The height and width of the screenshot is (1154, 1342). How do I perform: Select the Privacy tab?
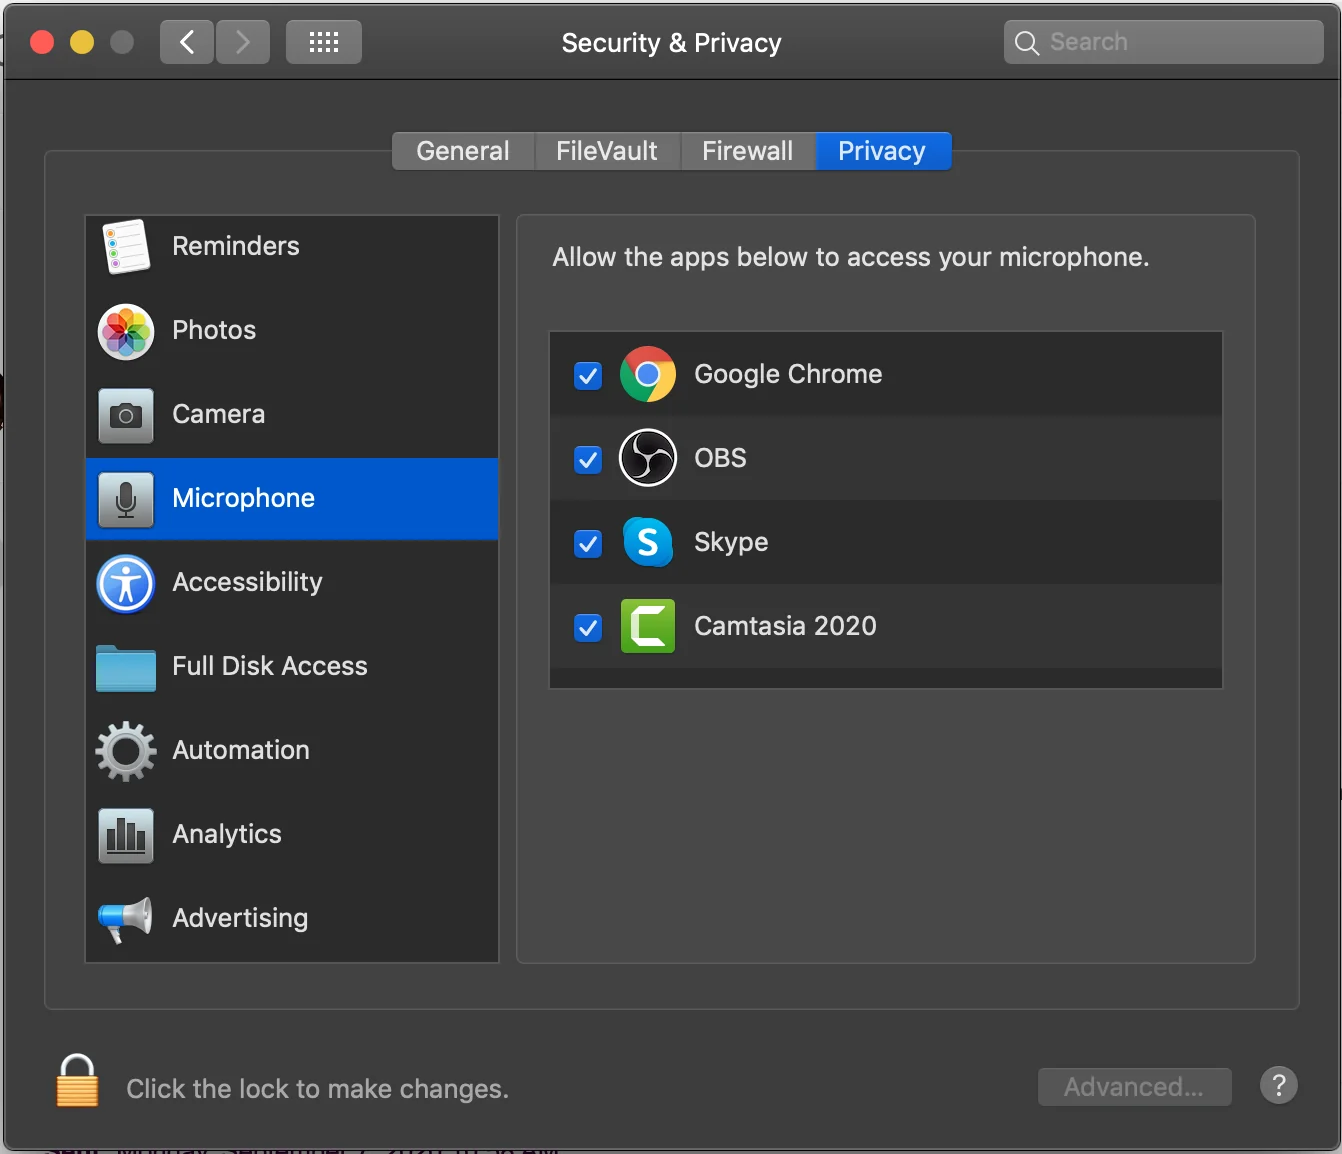883,151
